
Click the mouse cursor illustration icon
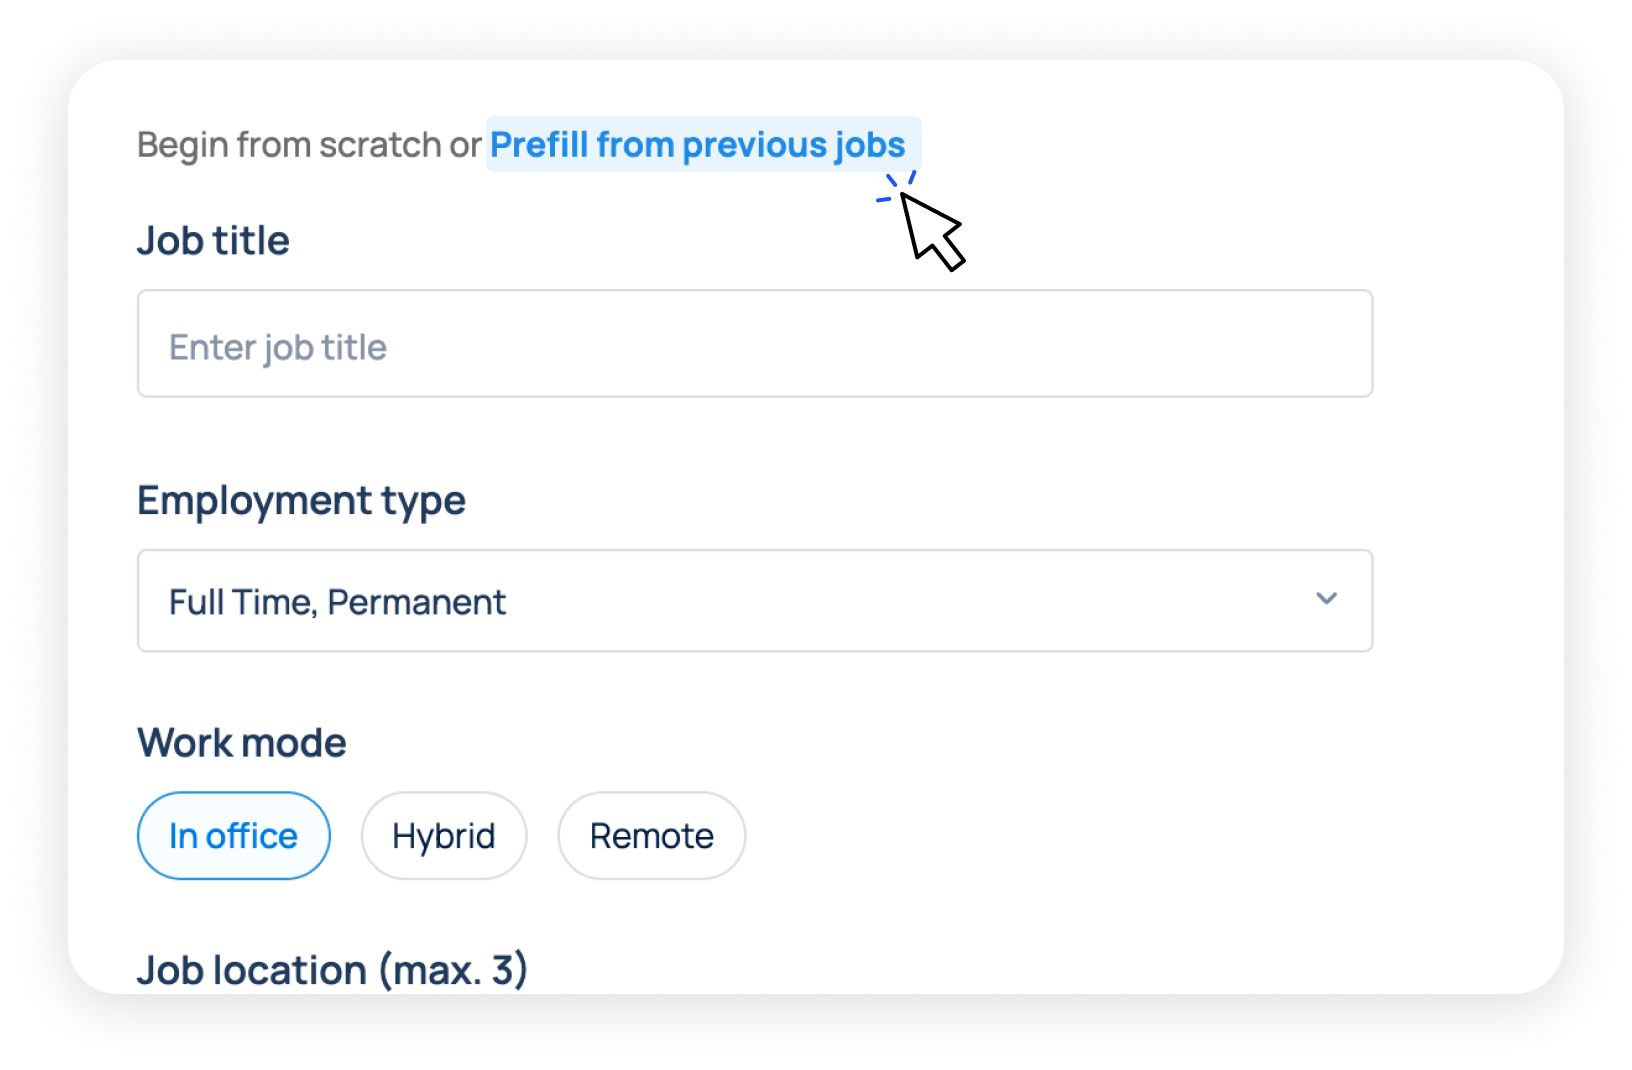coord(931,230)
